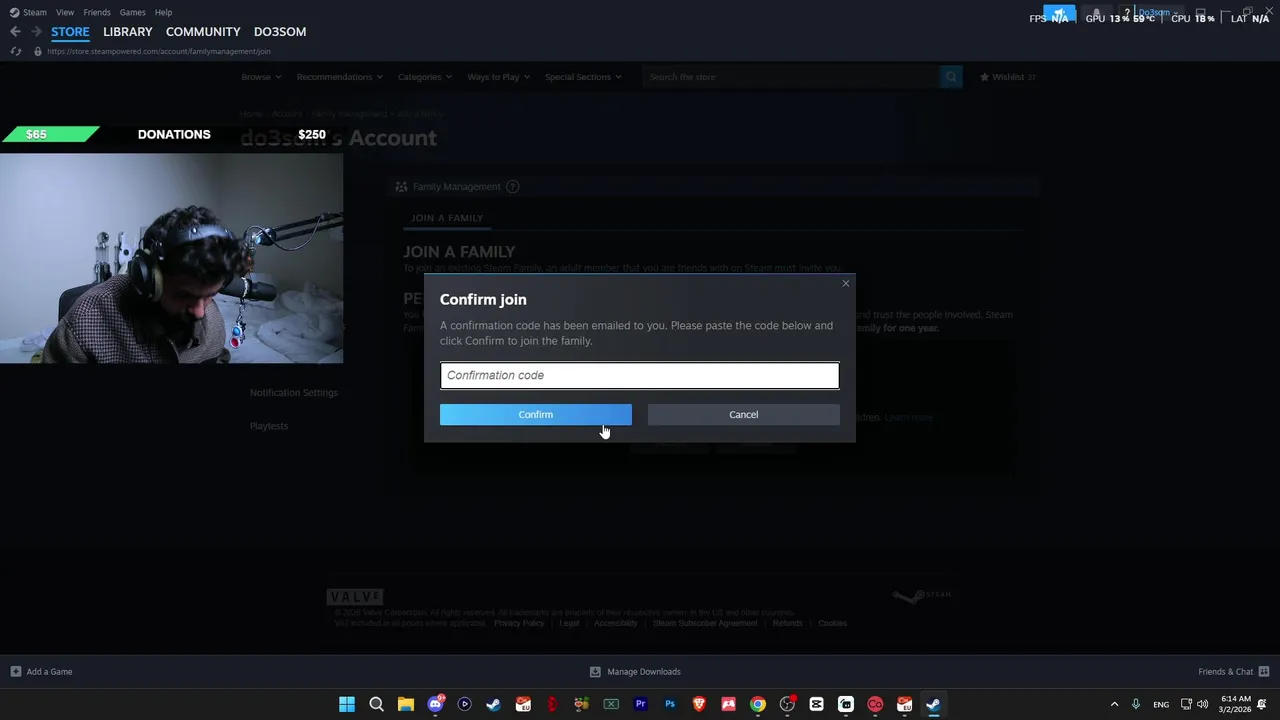Click the blue announcements megaphone icon

(x=1060, y=14)
